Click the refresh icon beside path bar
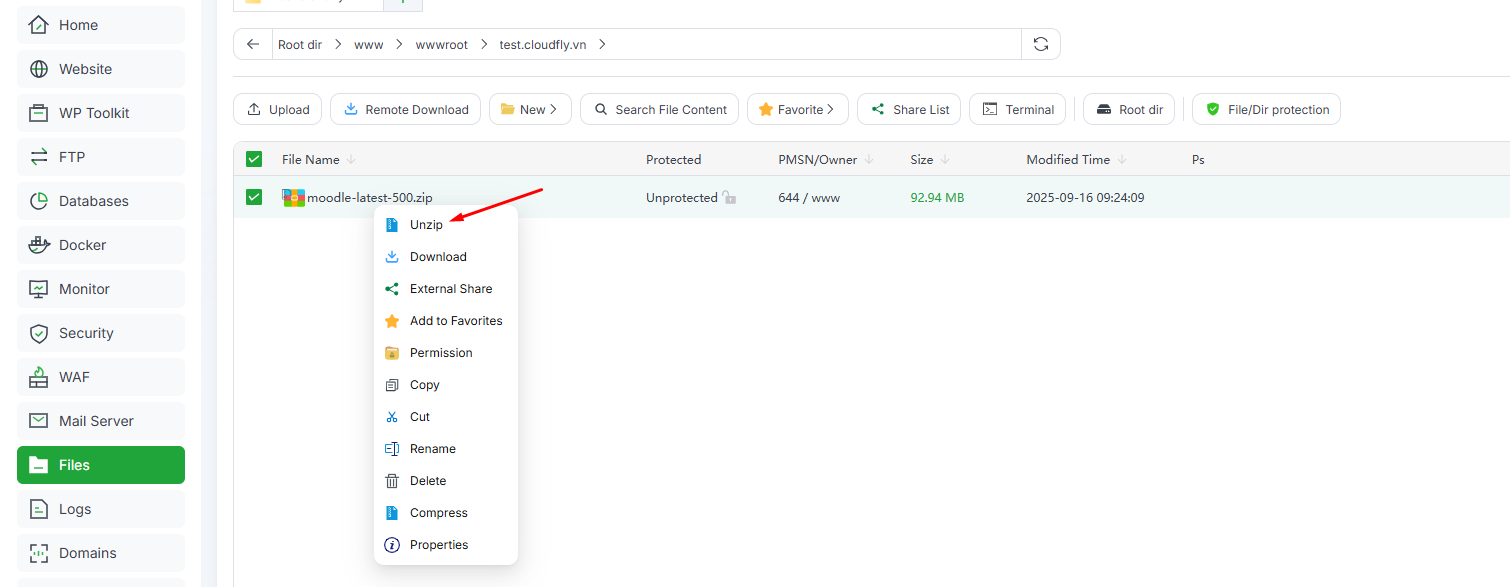Screen dimensions: 1510x587 [1041, 44]
